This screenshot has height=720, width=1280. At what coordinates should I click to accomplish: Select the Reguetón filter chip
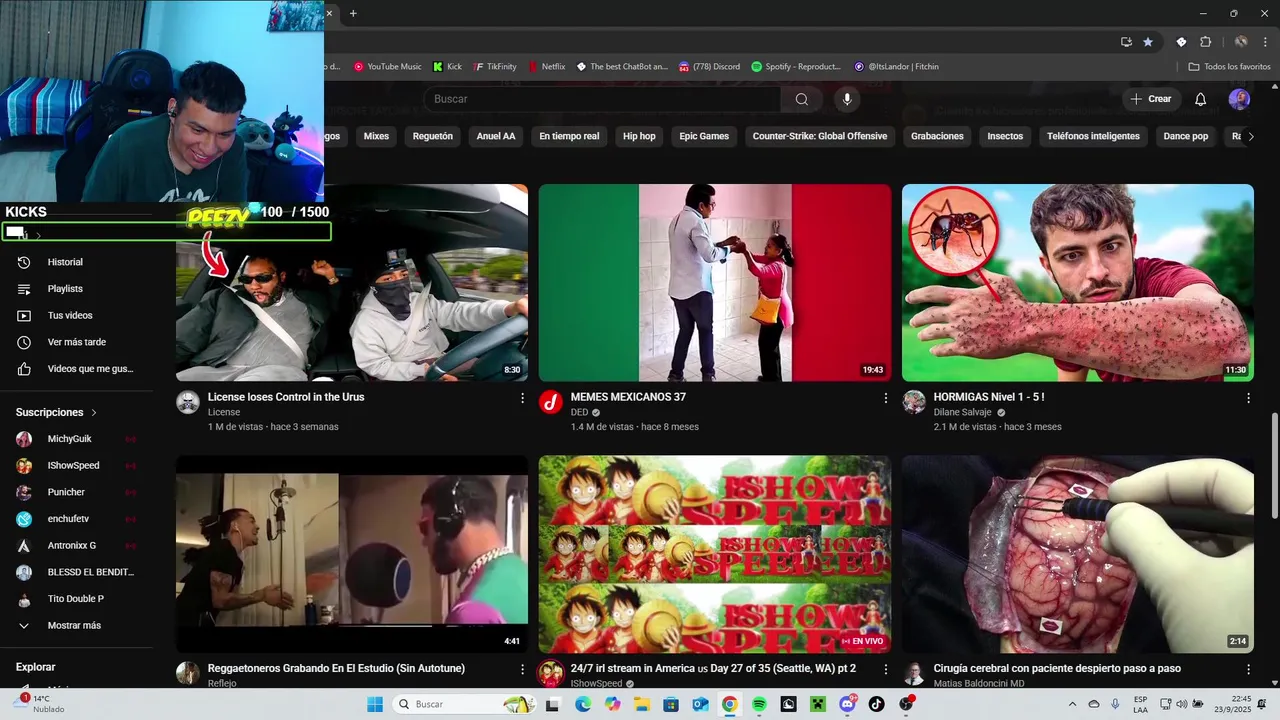point(433,136)
